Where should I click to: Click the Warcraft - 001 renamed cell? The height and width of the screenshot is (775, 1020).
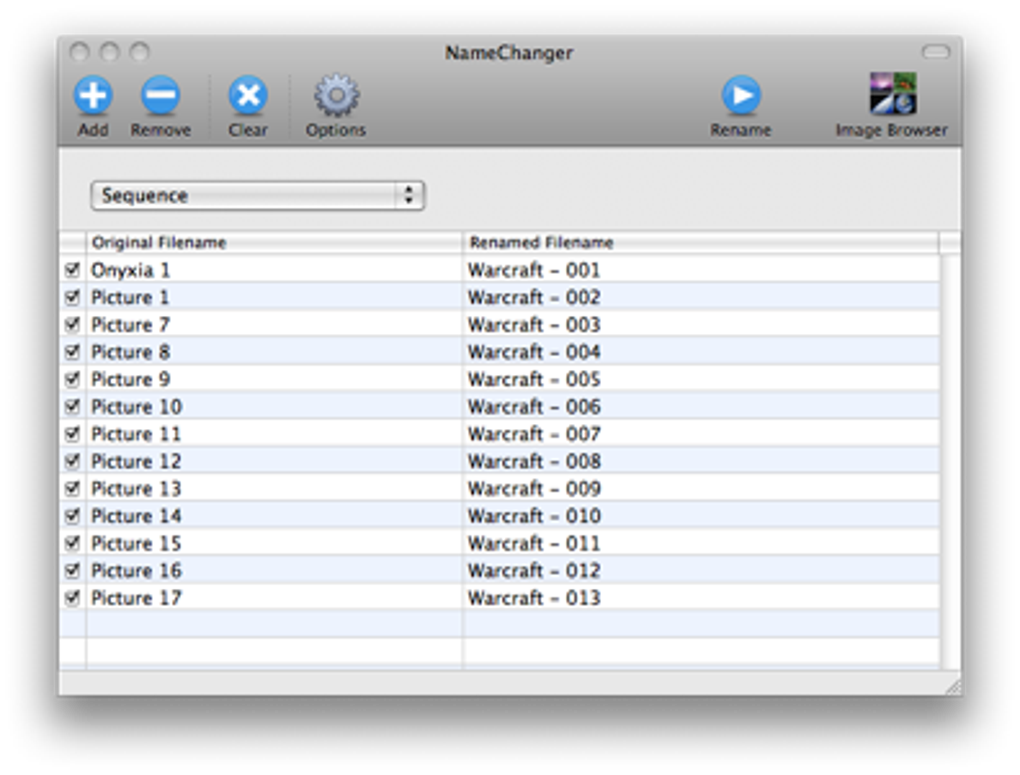[701, 270]
